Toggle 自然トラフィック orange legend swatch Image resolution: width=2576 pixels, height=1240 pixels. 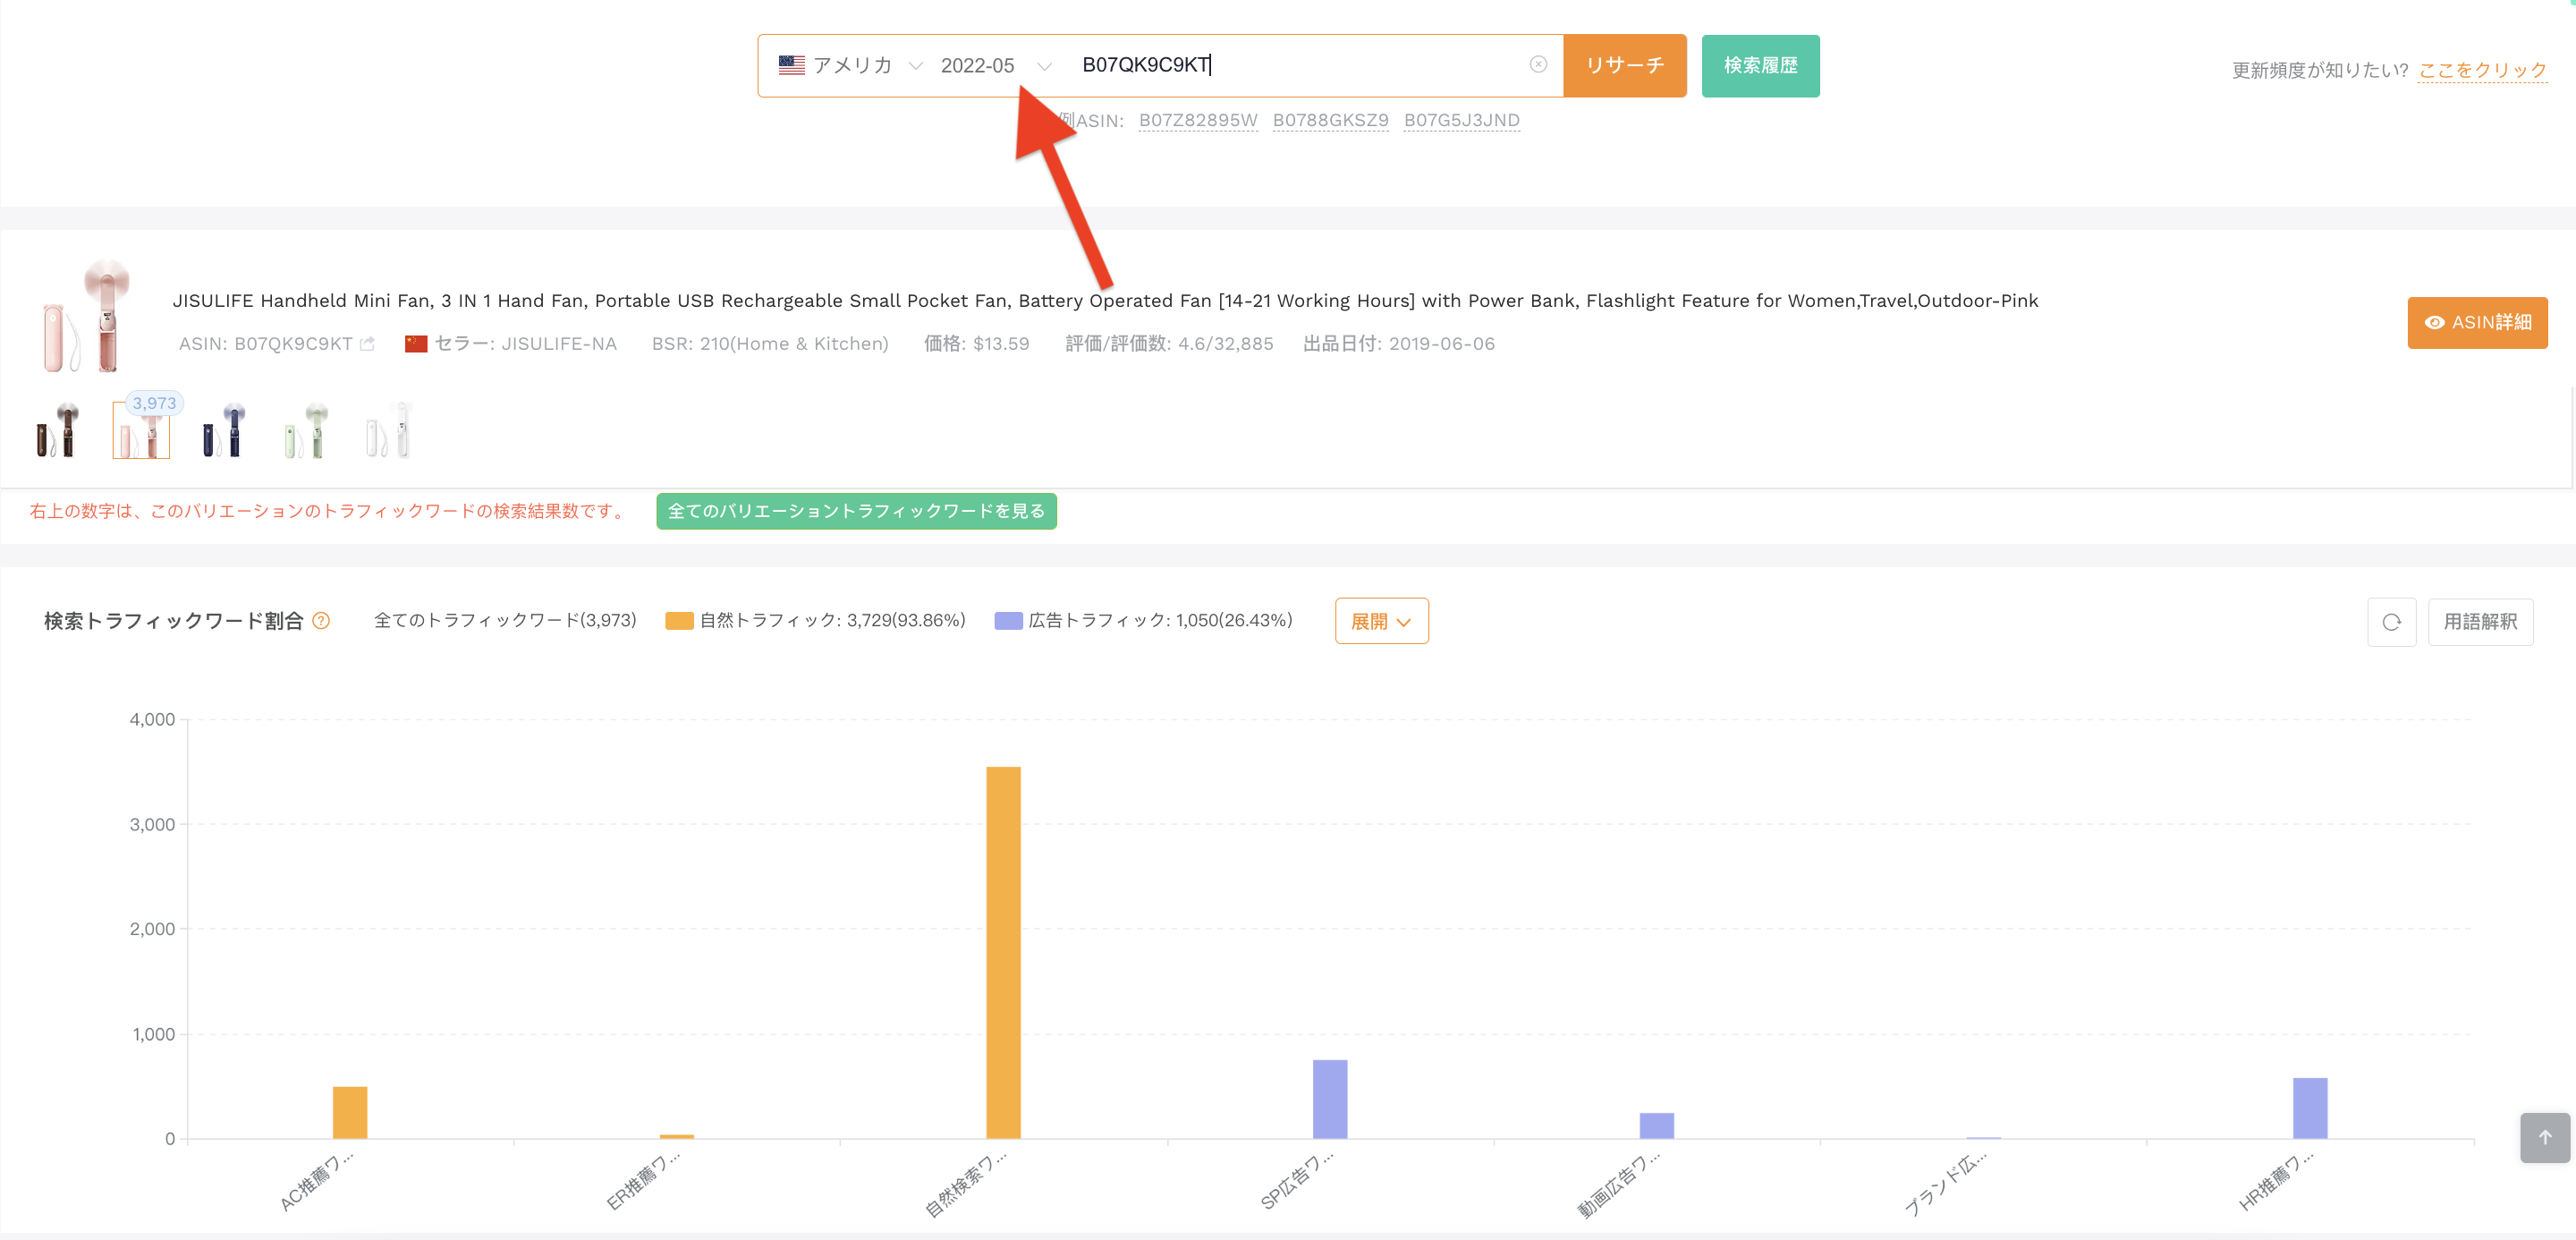(x=679, y=621)
